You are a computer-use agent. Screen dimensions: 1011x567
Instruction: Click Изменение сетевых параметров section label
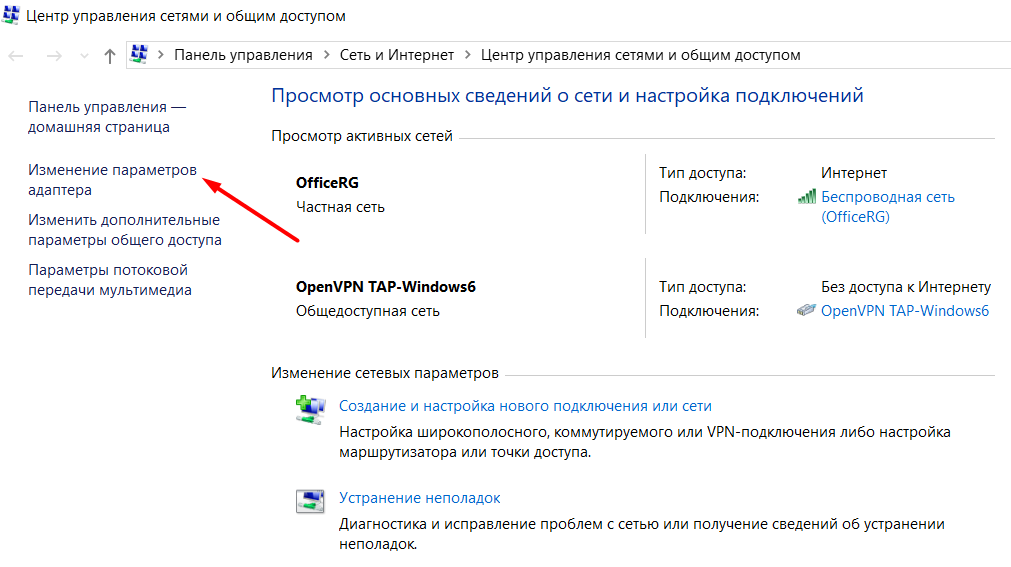[x=384, y=373]
